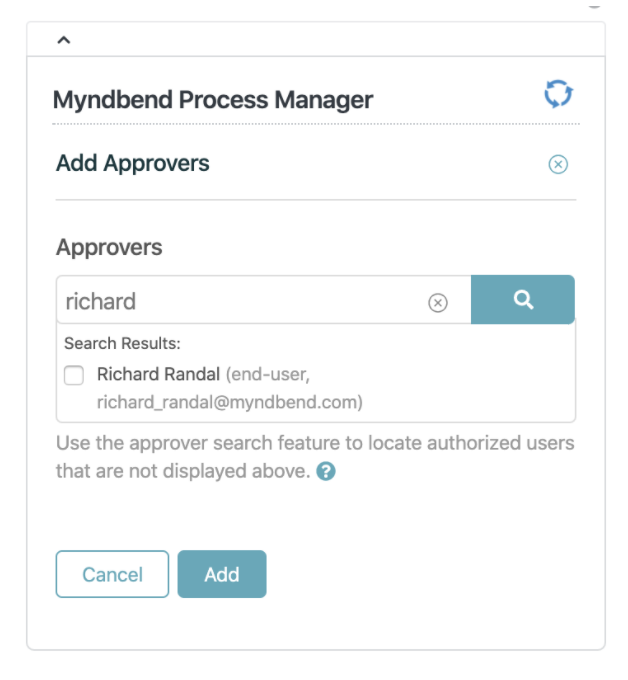Image resolution: width=628 pixels, height=680 pixels.
Task: Run the approver search with magnifier button
Action: point(523,300)
